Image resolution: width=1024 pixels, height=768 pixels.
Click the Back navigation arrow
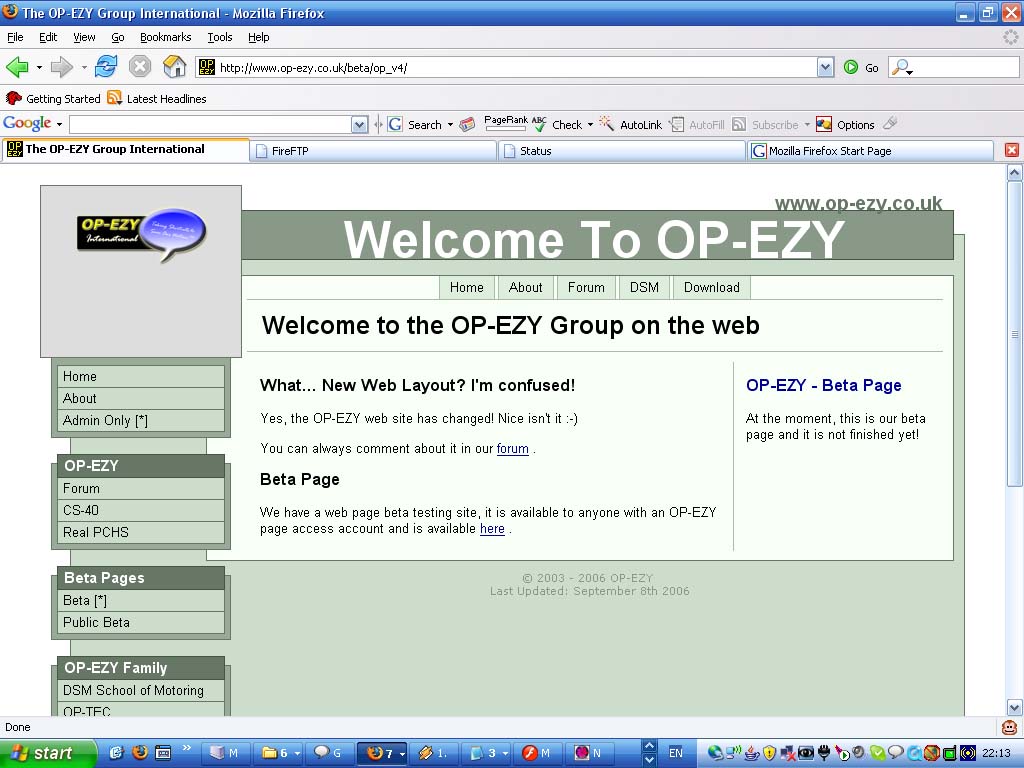16,67
